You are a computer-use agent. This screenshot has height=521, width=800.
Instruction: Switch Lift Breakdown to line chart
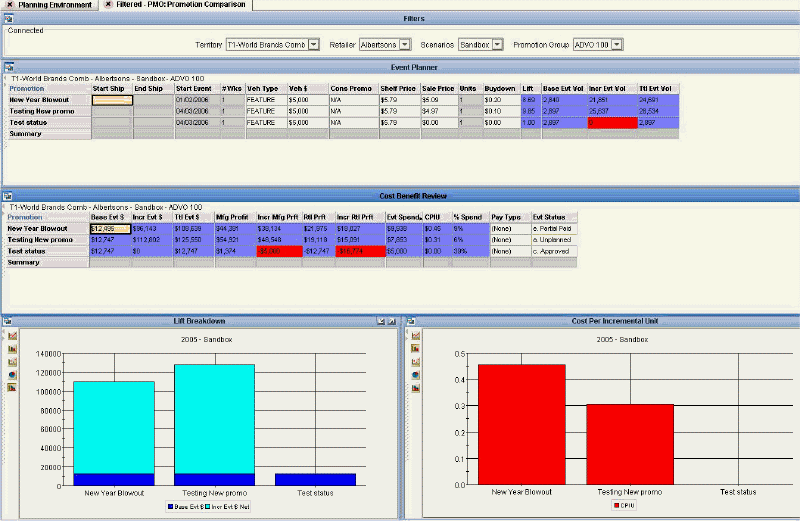pos(12,336)
